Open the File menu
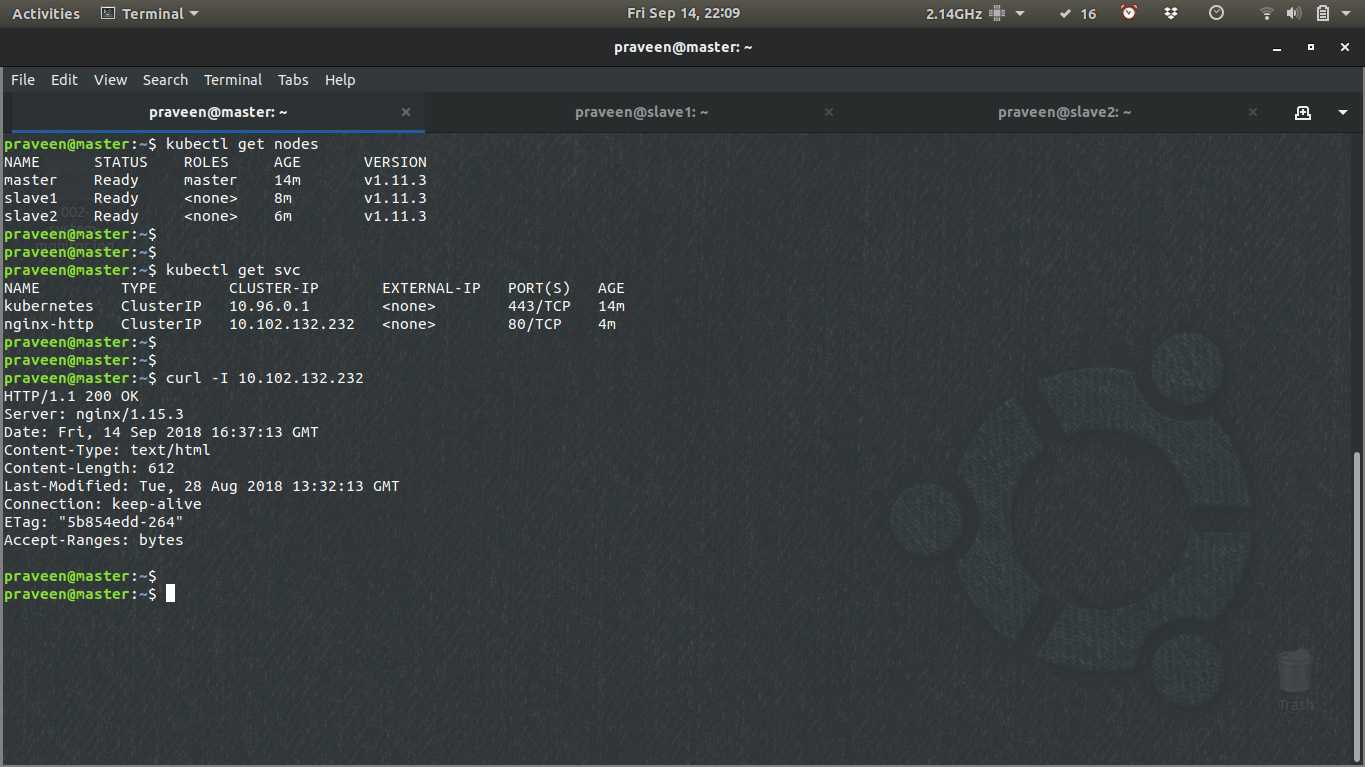This screenshot has width=1365, height=767. pos(22,80)
